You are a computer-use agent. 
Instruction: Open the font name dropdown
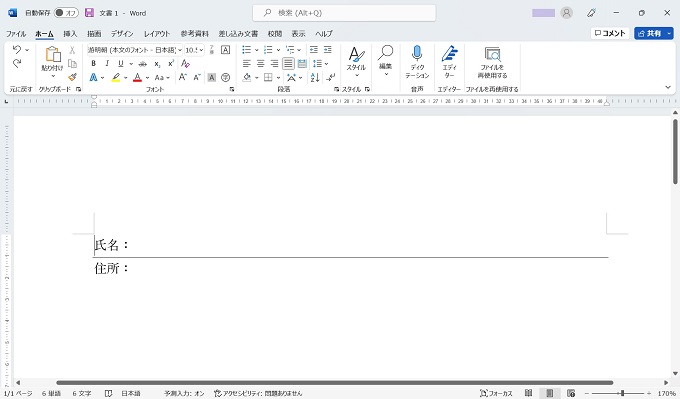point(180,50)
